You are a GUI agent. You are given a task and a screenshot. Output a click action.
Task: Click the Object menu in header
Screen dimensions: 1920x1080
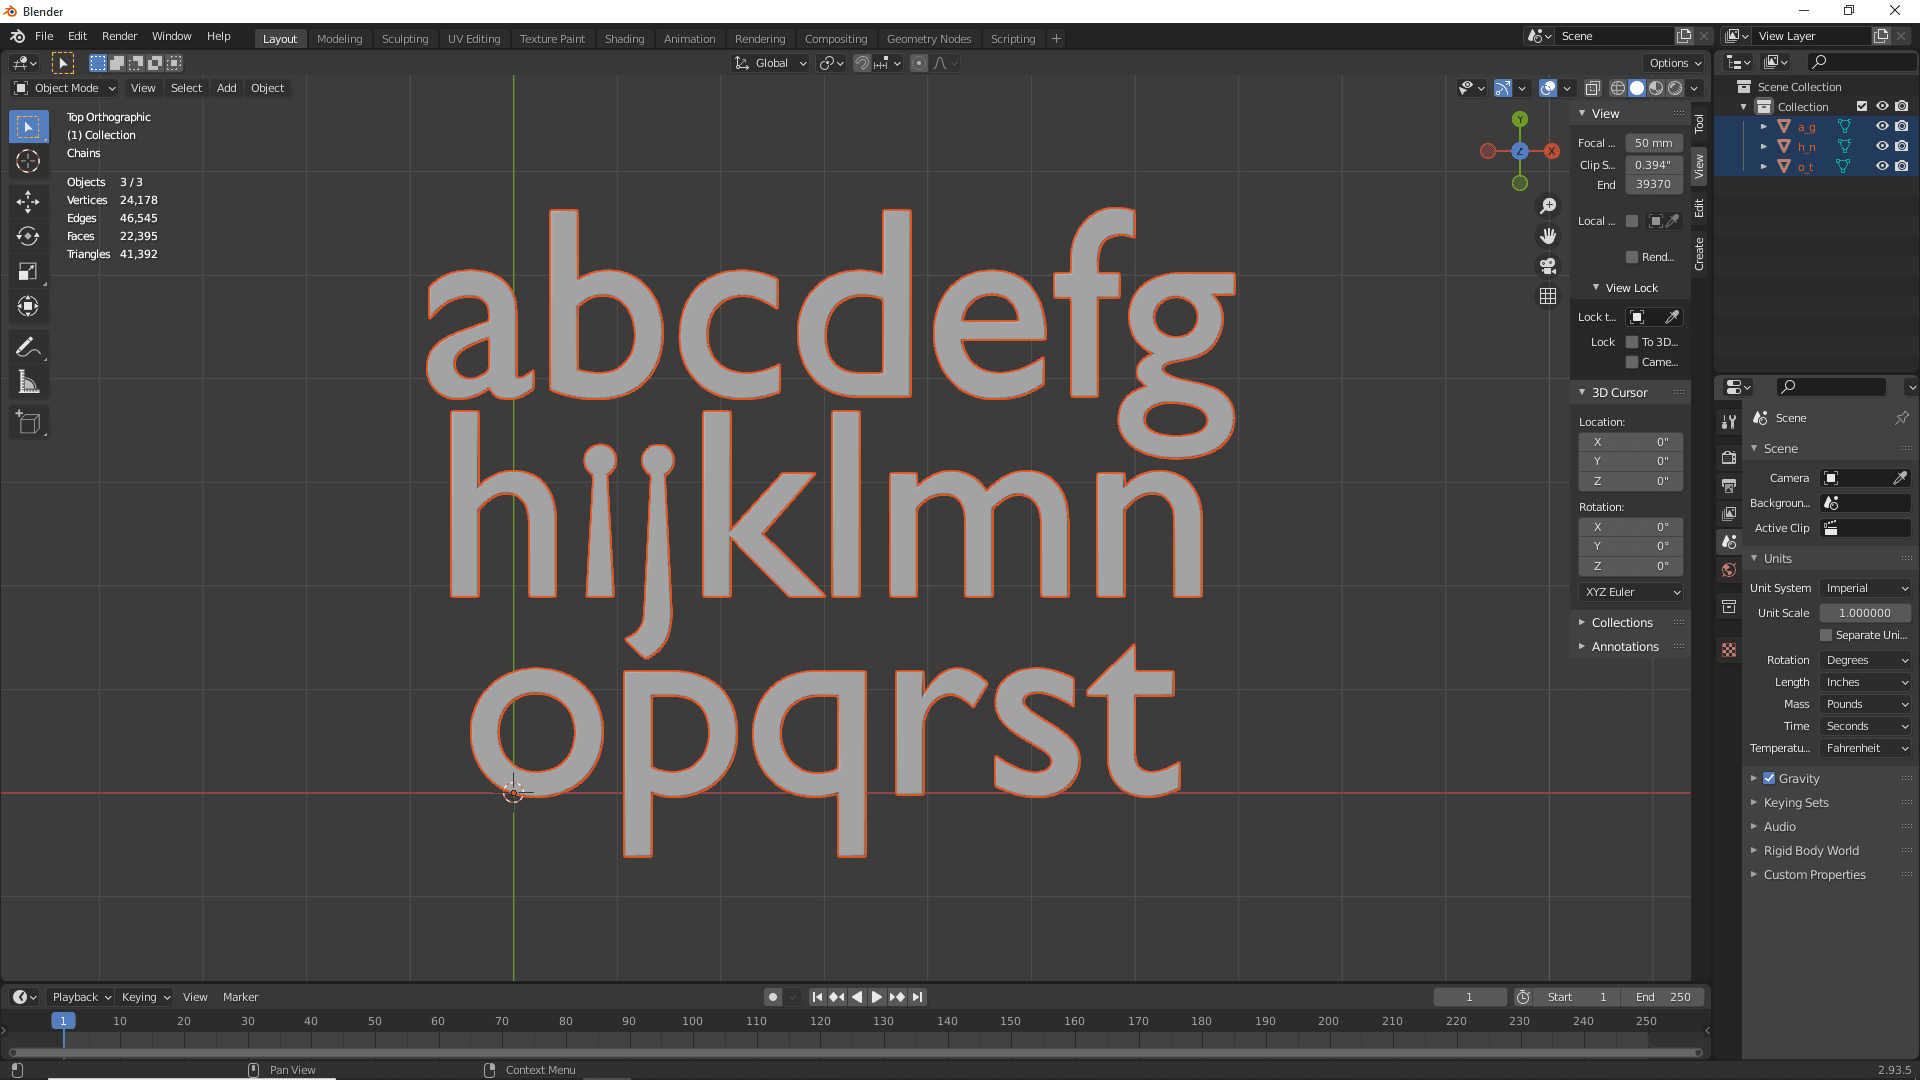click(x=266, y=87)
